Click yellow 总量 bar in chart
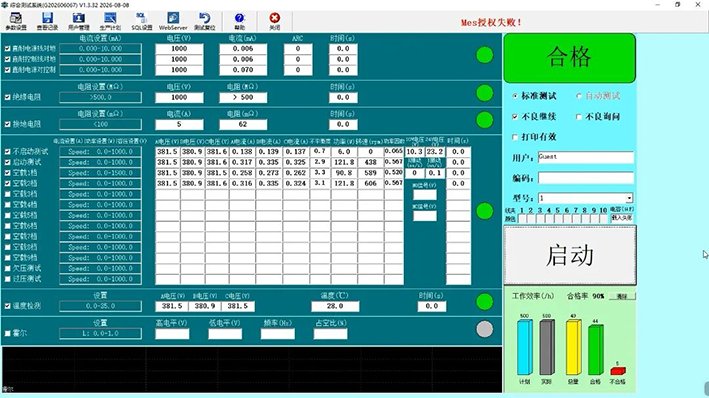 pos(573,347)
